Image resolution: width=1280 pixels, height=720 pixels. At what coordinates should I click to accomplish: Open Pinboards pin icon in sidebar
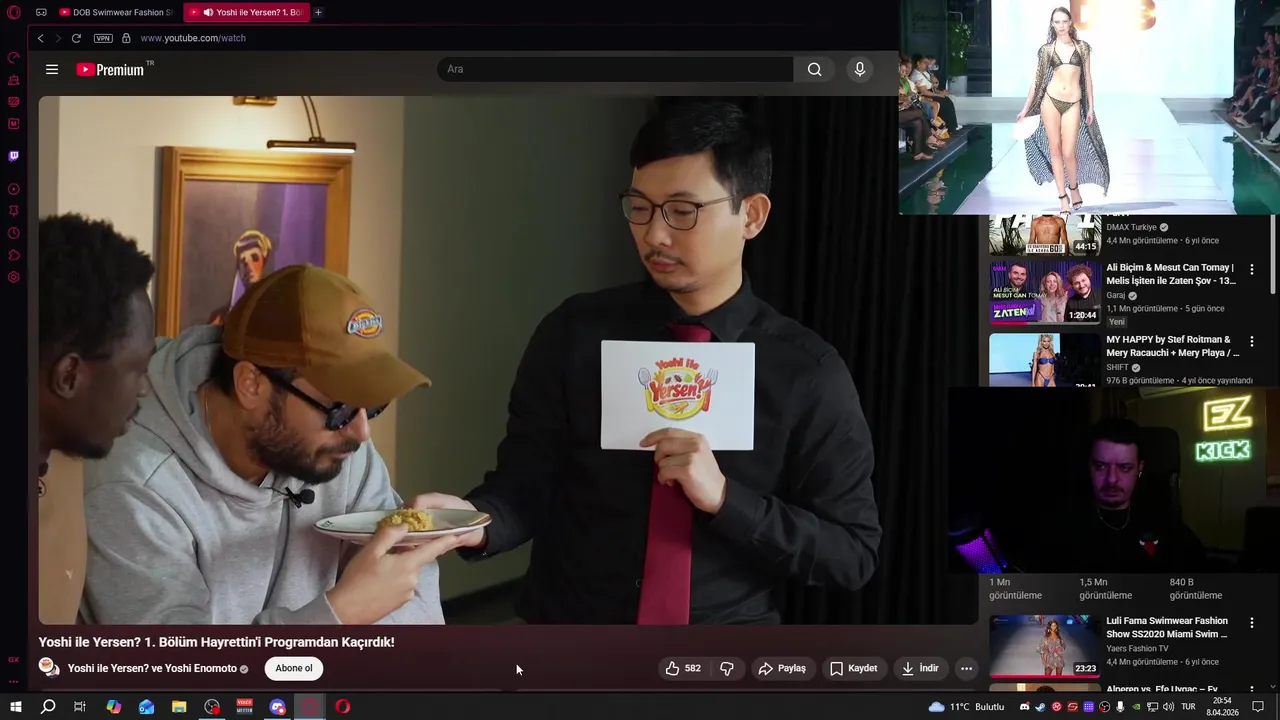[x=14, y=211]
